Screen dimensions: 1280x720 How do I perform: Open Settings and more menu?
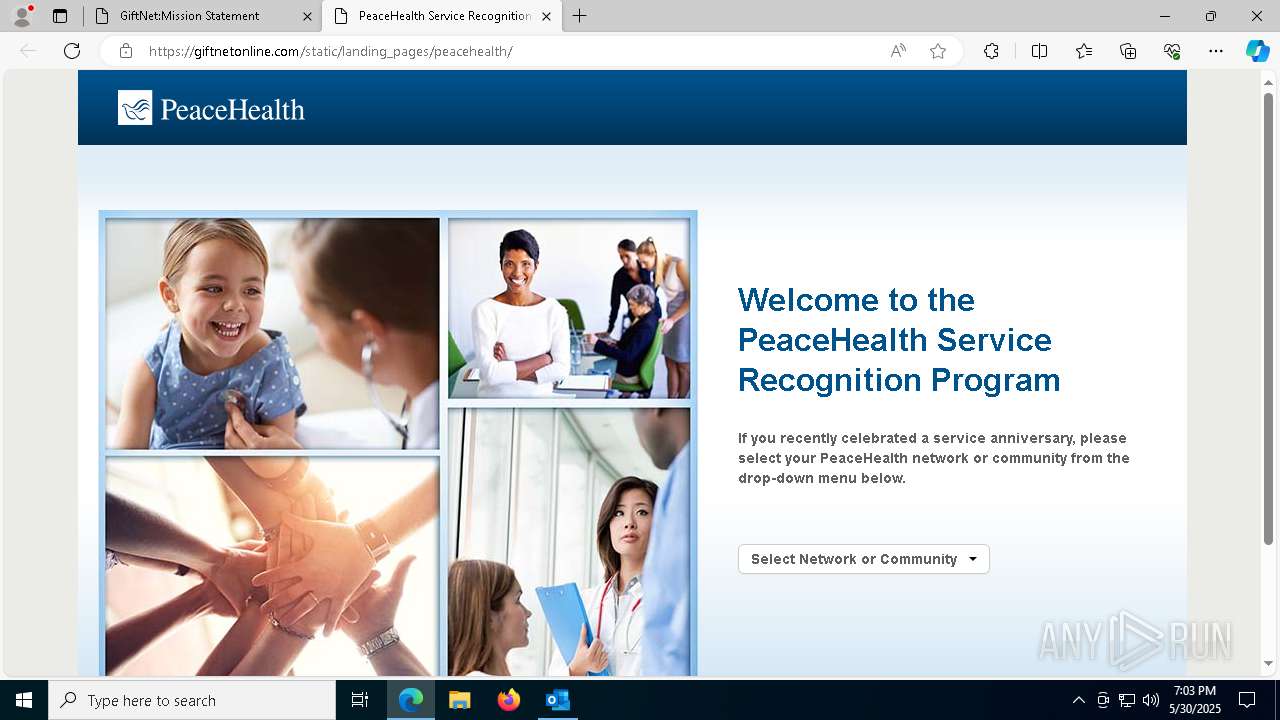coord(1216,51)
